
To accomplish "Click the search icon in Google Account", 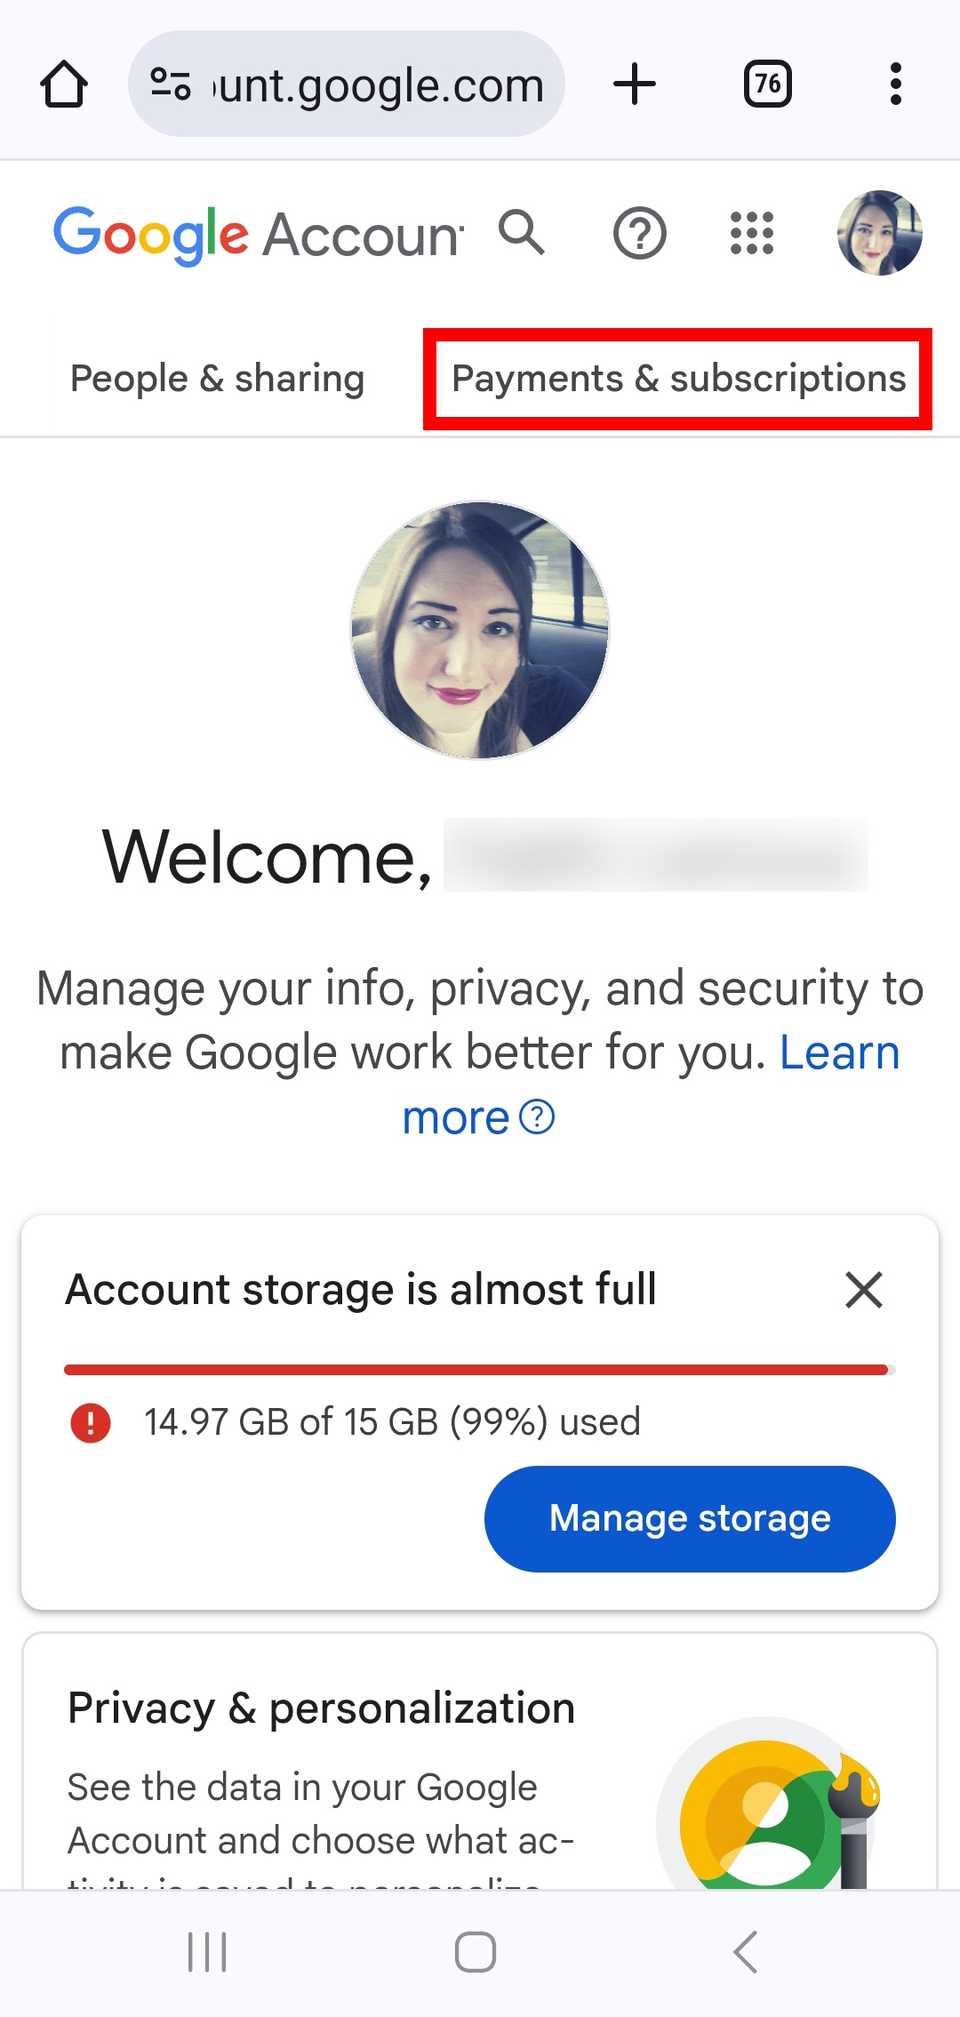I will coord(523,233).
